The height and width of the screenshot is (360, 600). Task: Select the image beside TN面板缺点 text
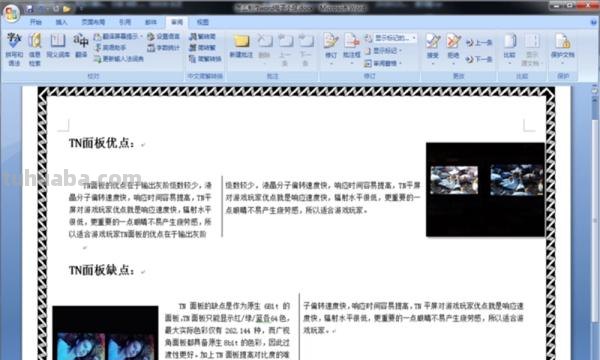coord(105,333)
